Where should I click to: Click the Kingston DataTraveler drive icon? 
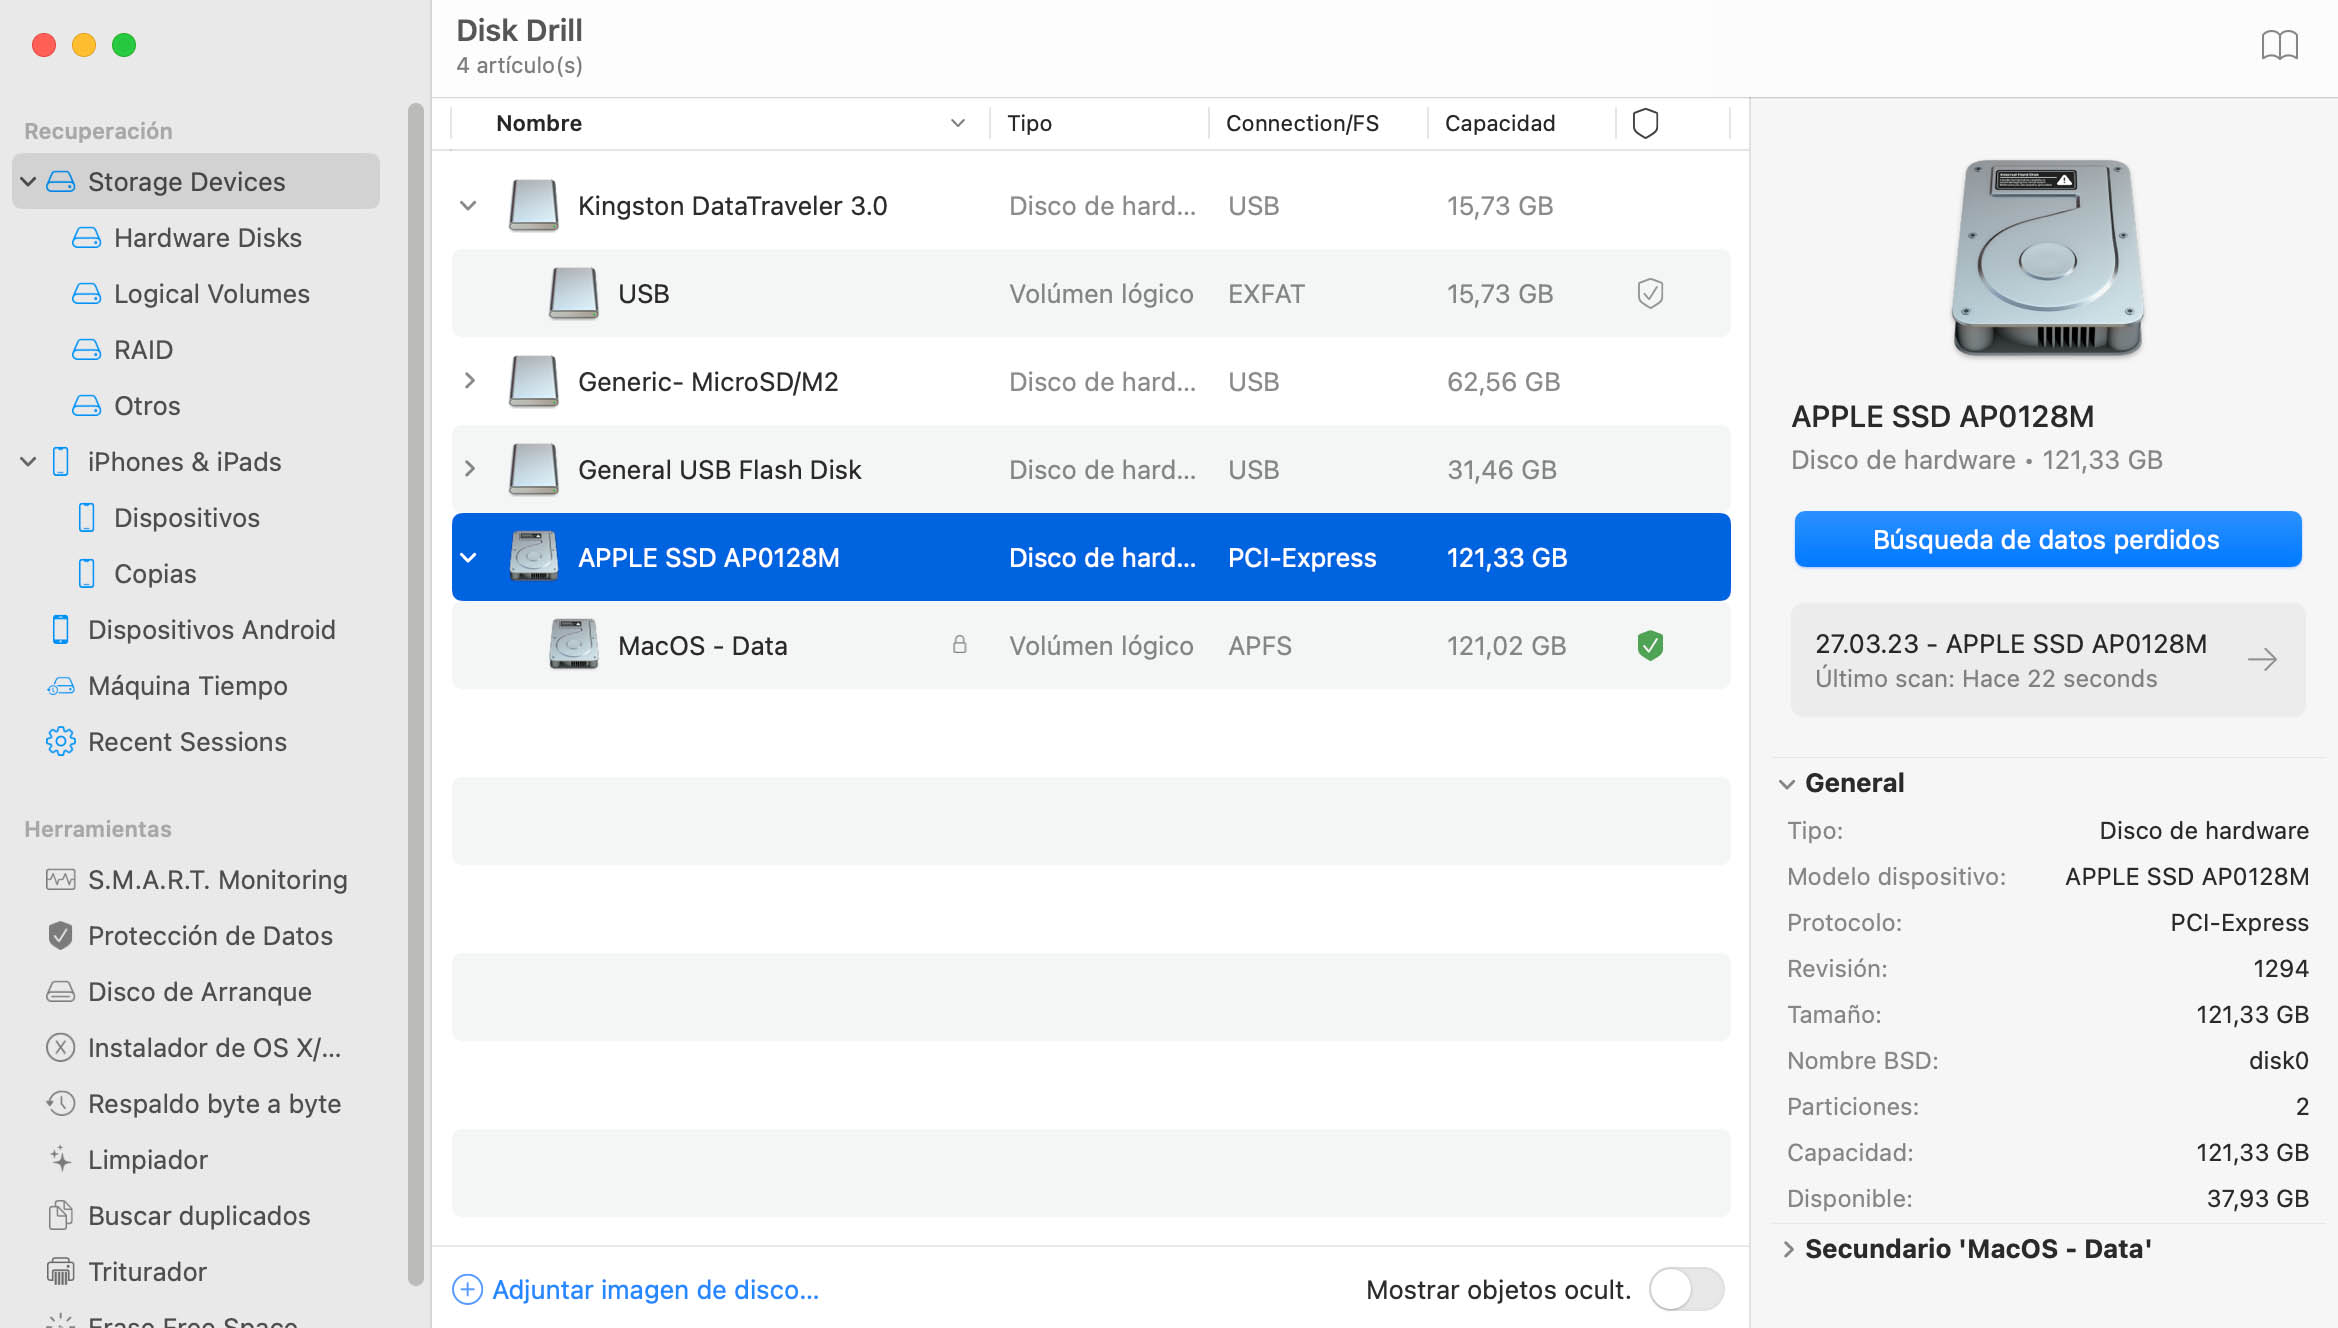(x=533, y=205)
